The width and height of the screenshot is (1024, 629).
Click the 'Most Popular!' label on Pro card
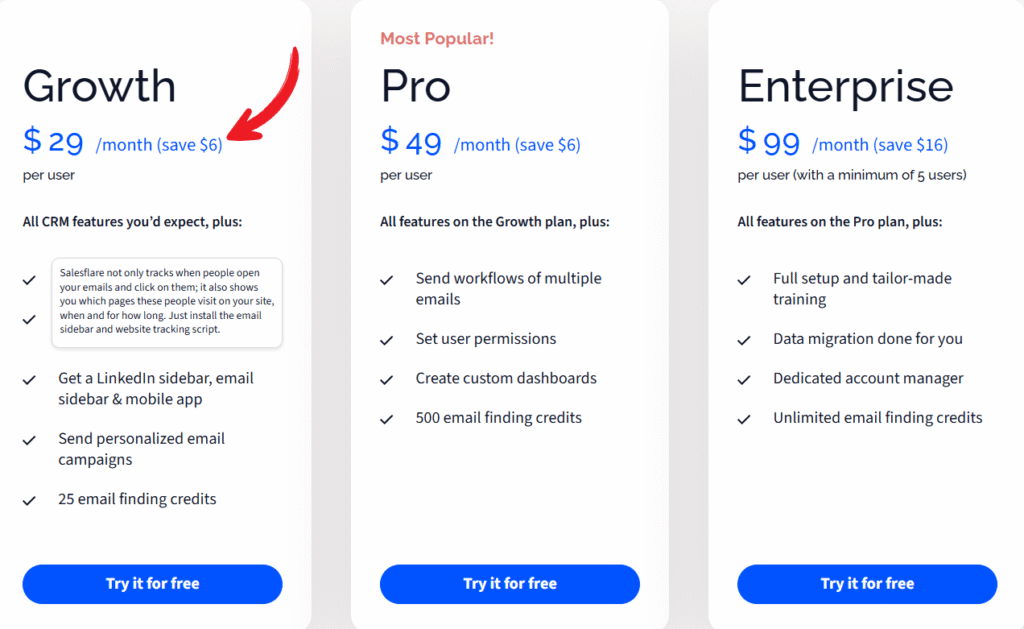pyautogui.click(x=436, y=38)
